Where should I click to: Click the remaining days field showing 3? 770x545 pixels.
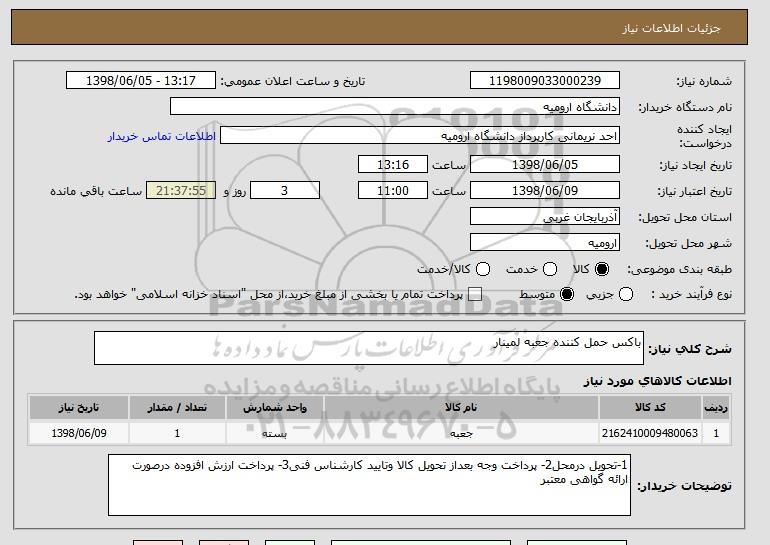coord(285,191)
